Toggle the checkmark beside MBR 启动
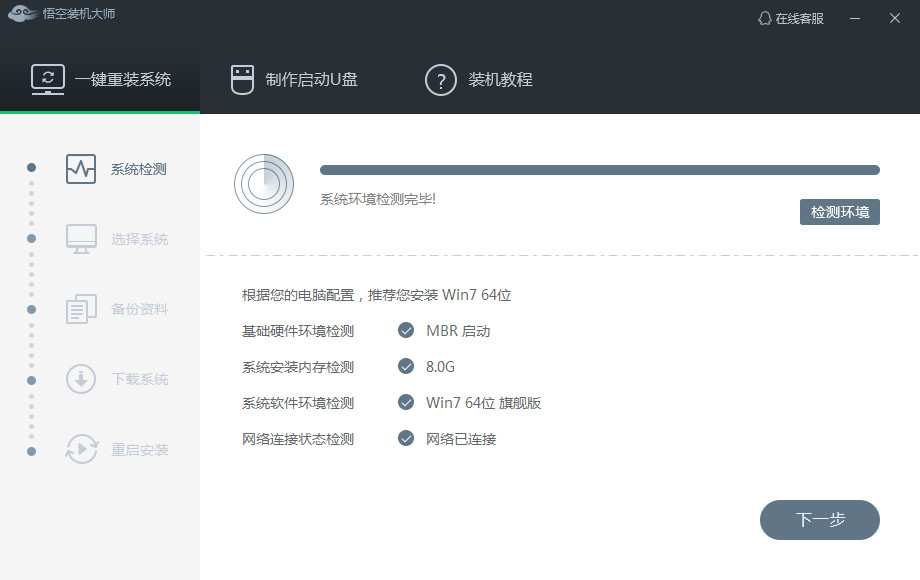The width and height of the screenshot is (920, 580). 406,331
